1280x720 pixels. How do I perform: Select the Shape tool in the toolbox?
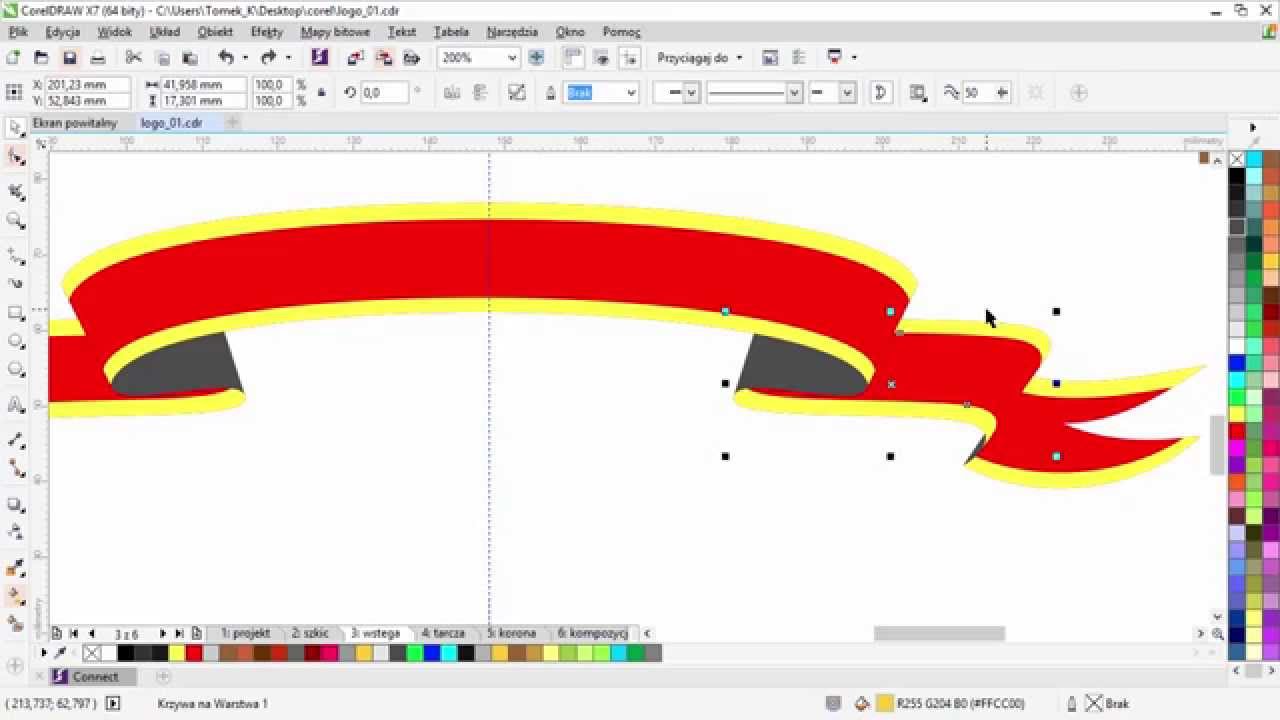click(x=16, y=157)
